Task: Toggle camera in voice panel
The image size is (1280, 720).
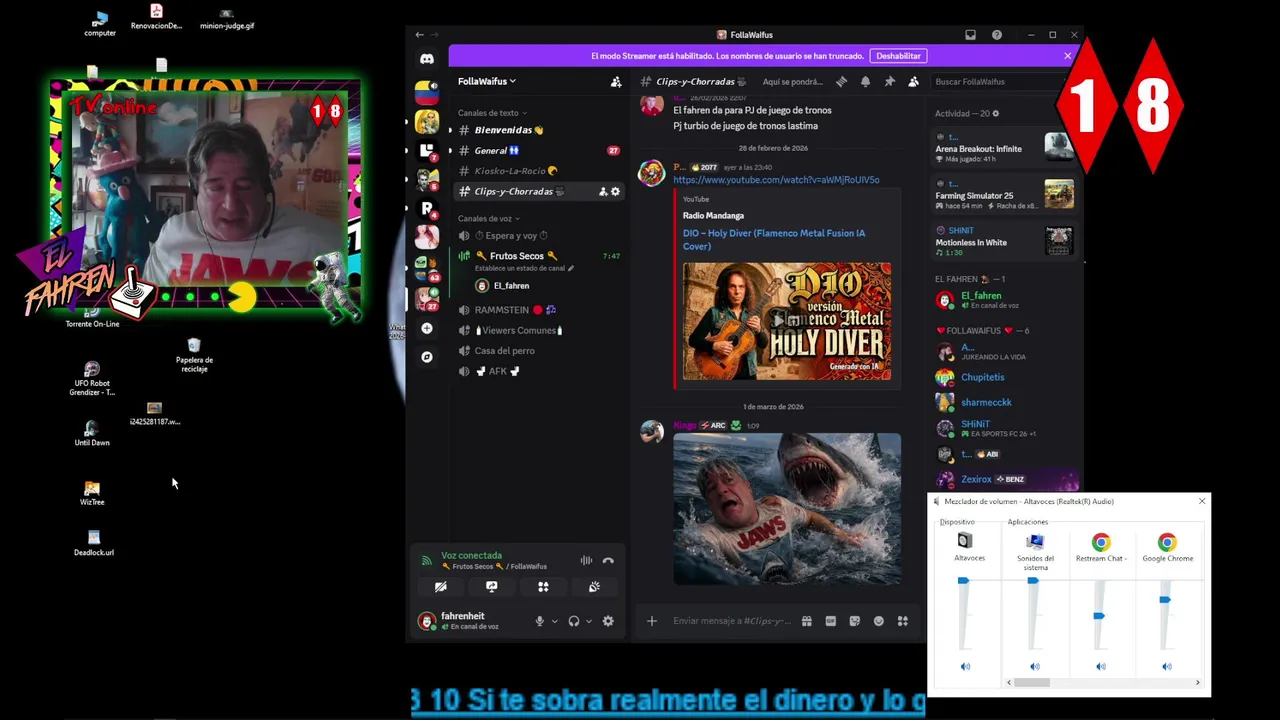Action: [440, 587]
